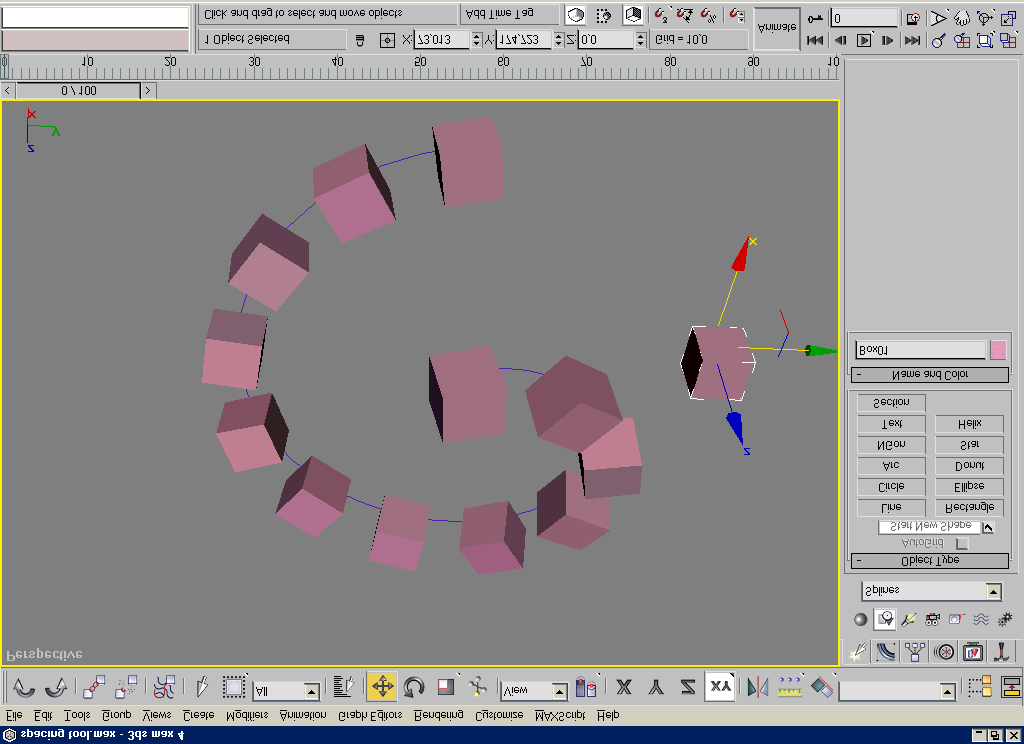Open the Modifiers menu
Screen dimensions: 1024x744
coord(247,715)
